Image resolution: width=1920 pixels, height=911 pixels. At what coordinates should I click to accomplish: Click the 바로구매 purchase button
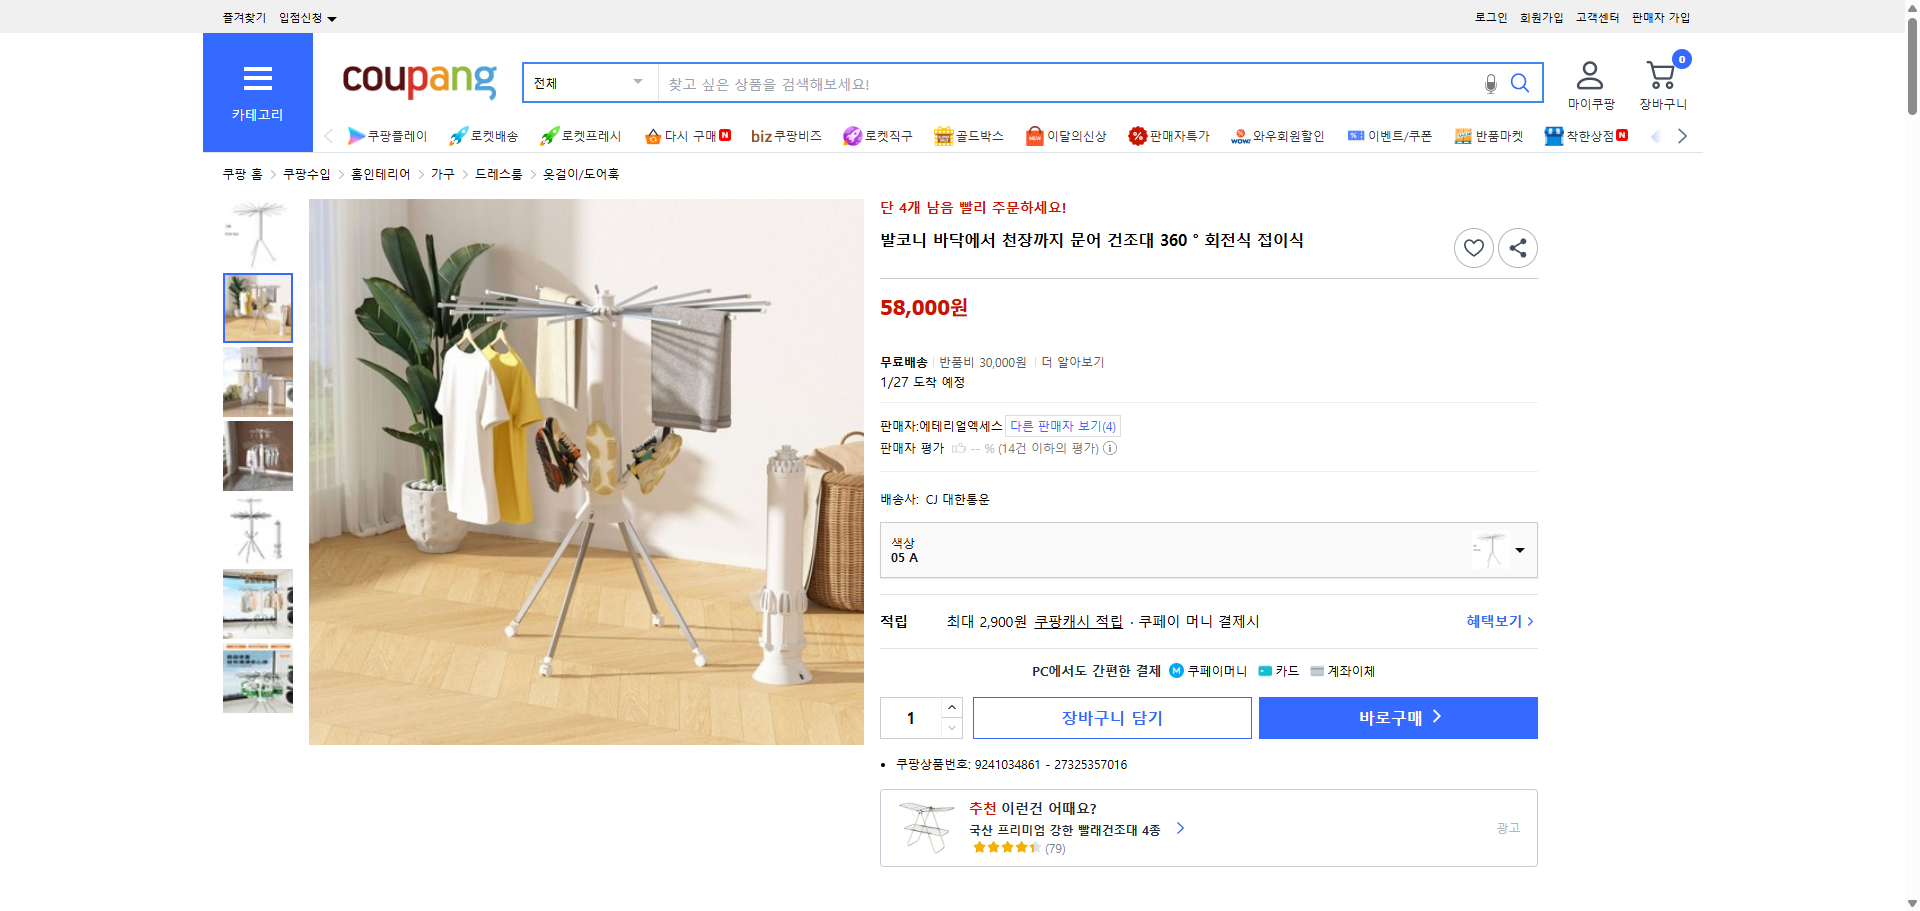1397,717
